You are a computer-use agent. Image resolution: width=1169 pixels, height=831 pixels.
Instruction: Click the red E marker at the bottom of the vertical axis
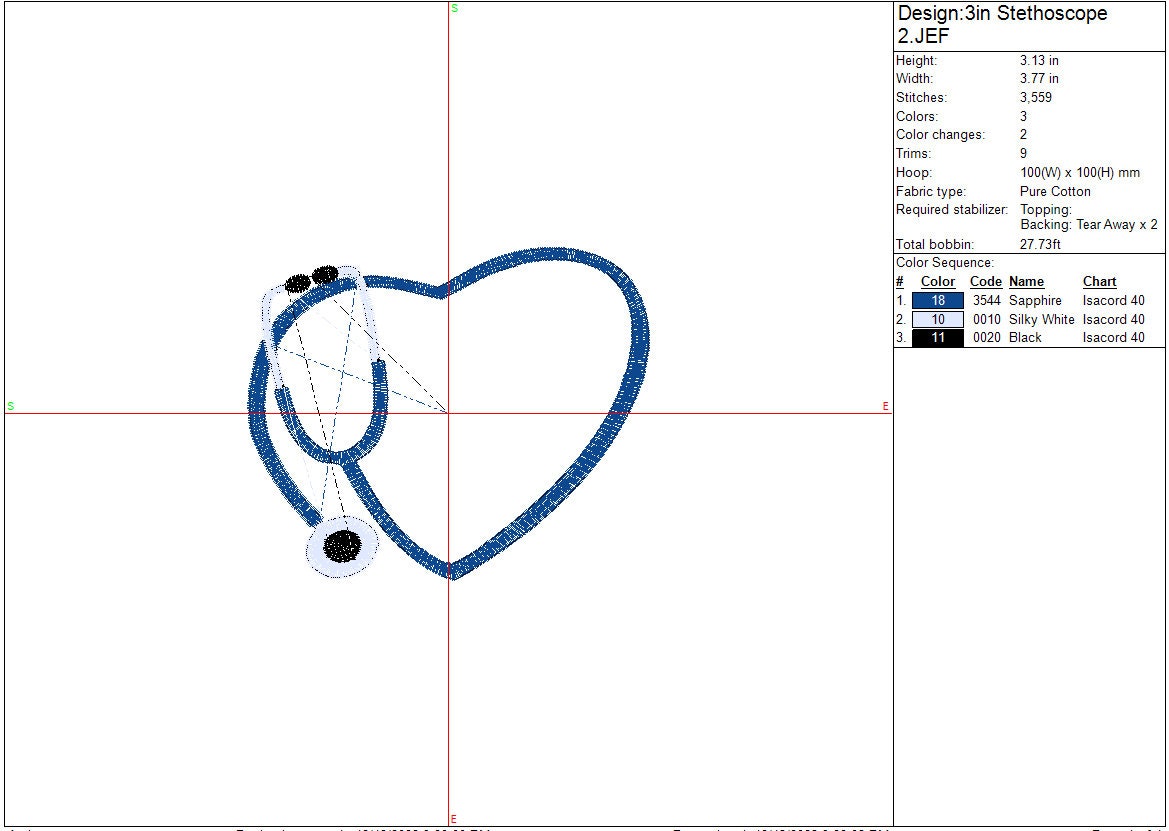point(454,819)
